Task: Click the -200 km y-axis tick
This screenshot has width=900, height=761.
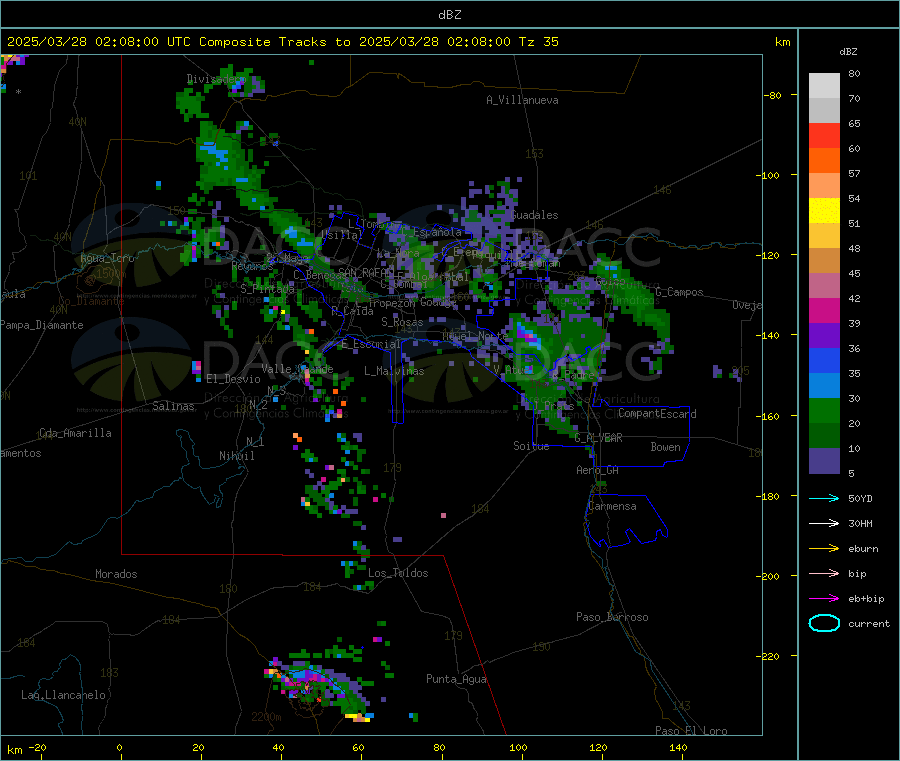Action: (769, 576)
